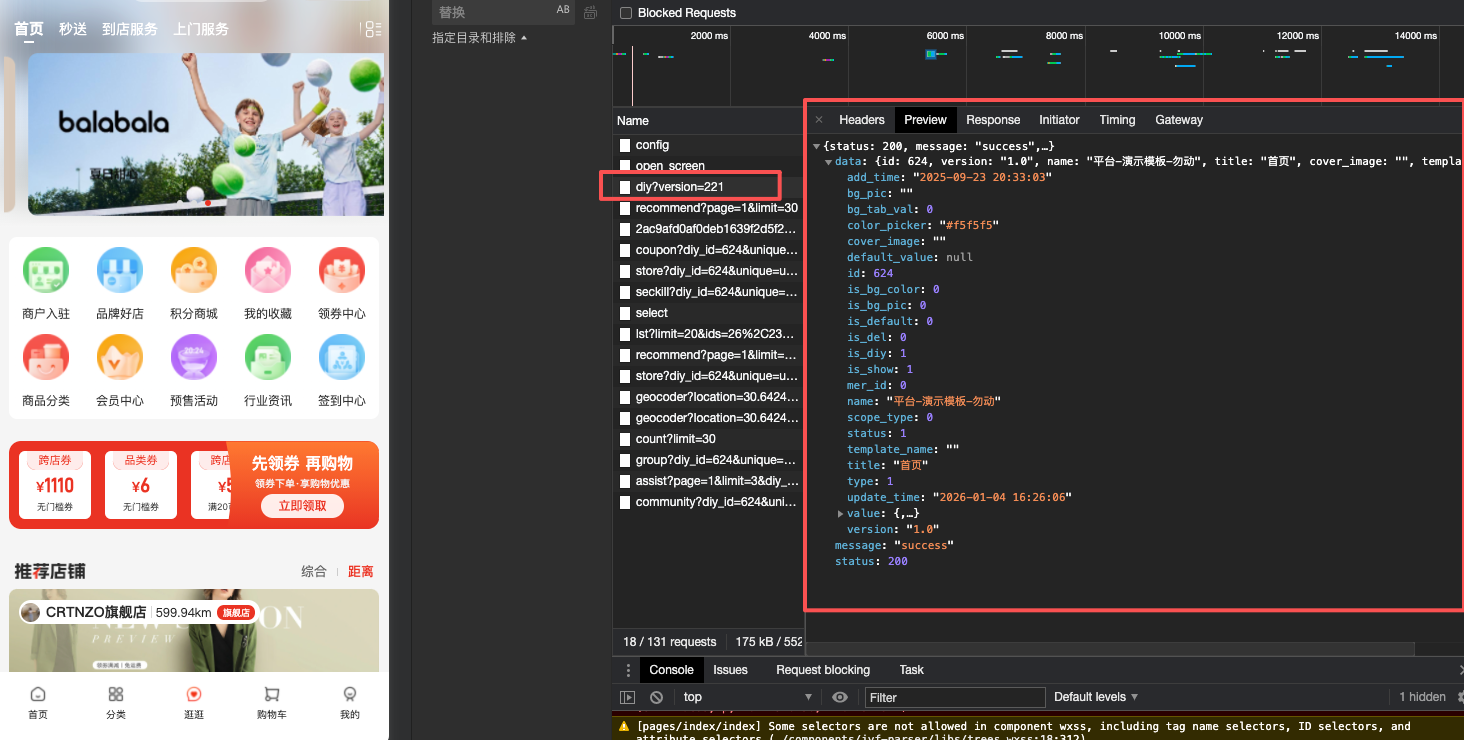The image size is (1464, 740).
Task: Select the diy?version=221 request
Action: pos(680,187)
